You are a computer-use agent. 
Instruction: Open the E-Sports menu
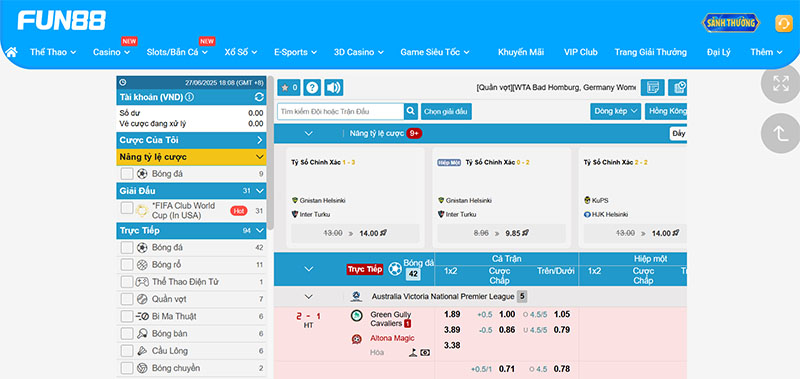point(295,52)
